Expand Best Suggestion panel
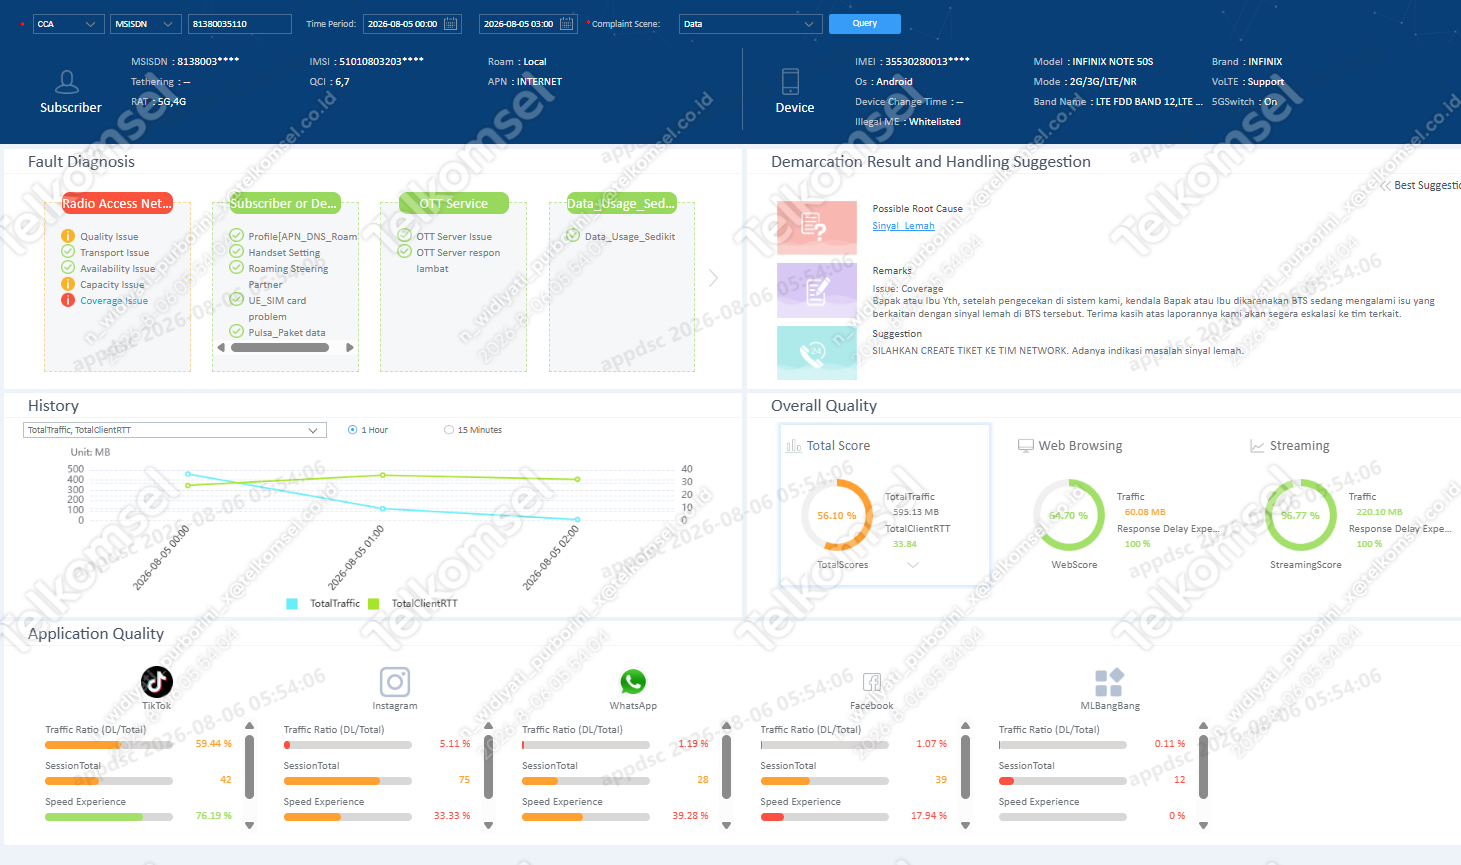The image size is (1461, 865). click(1420, 185)
